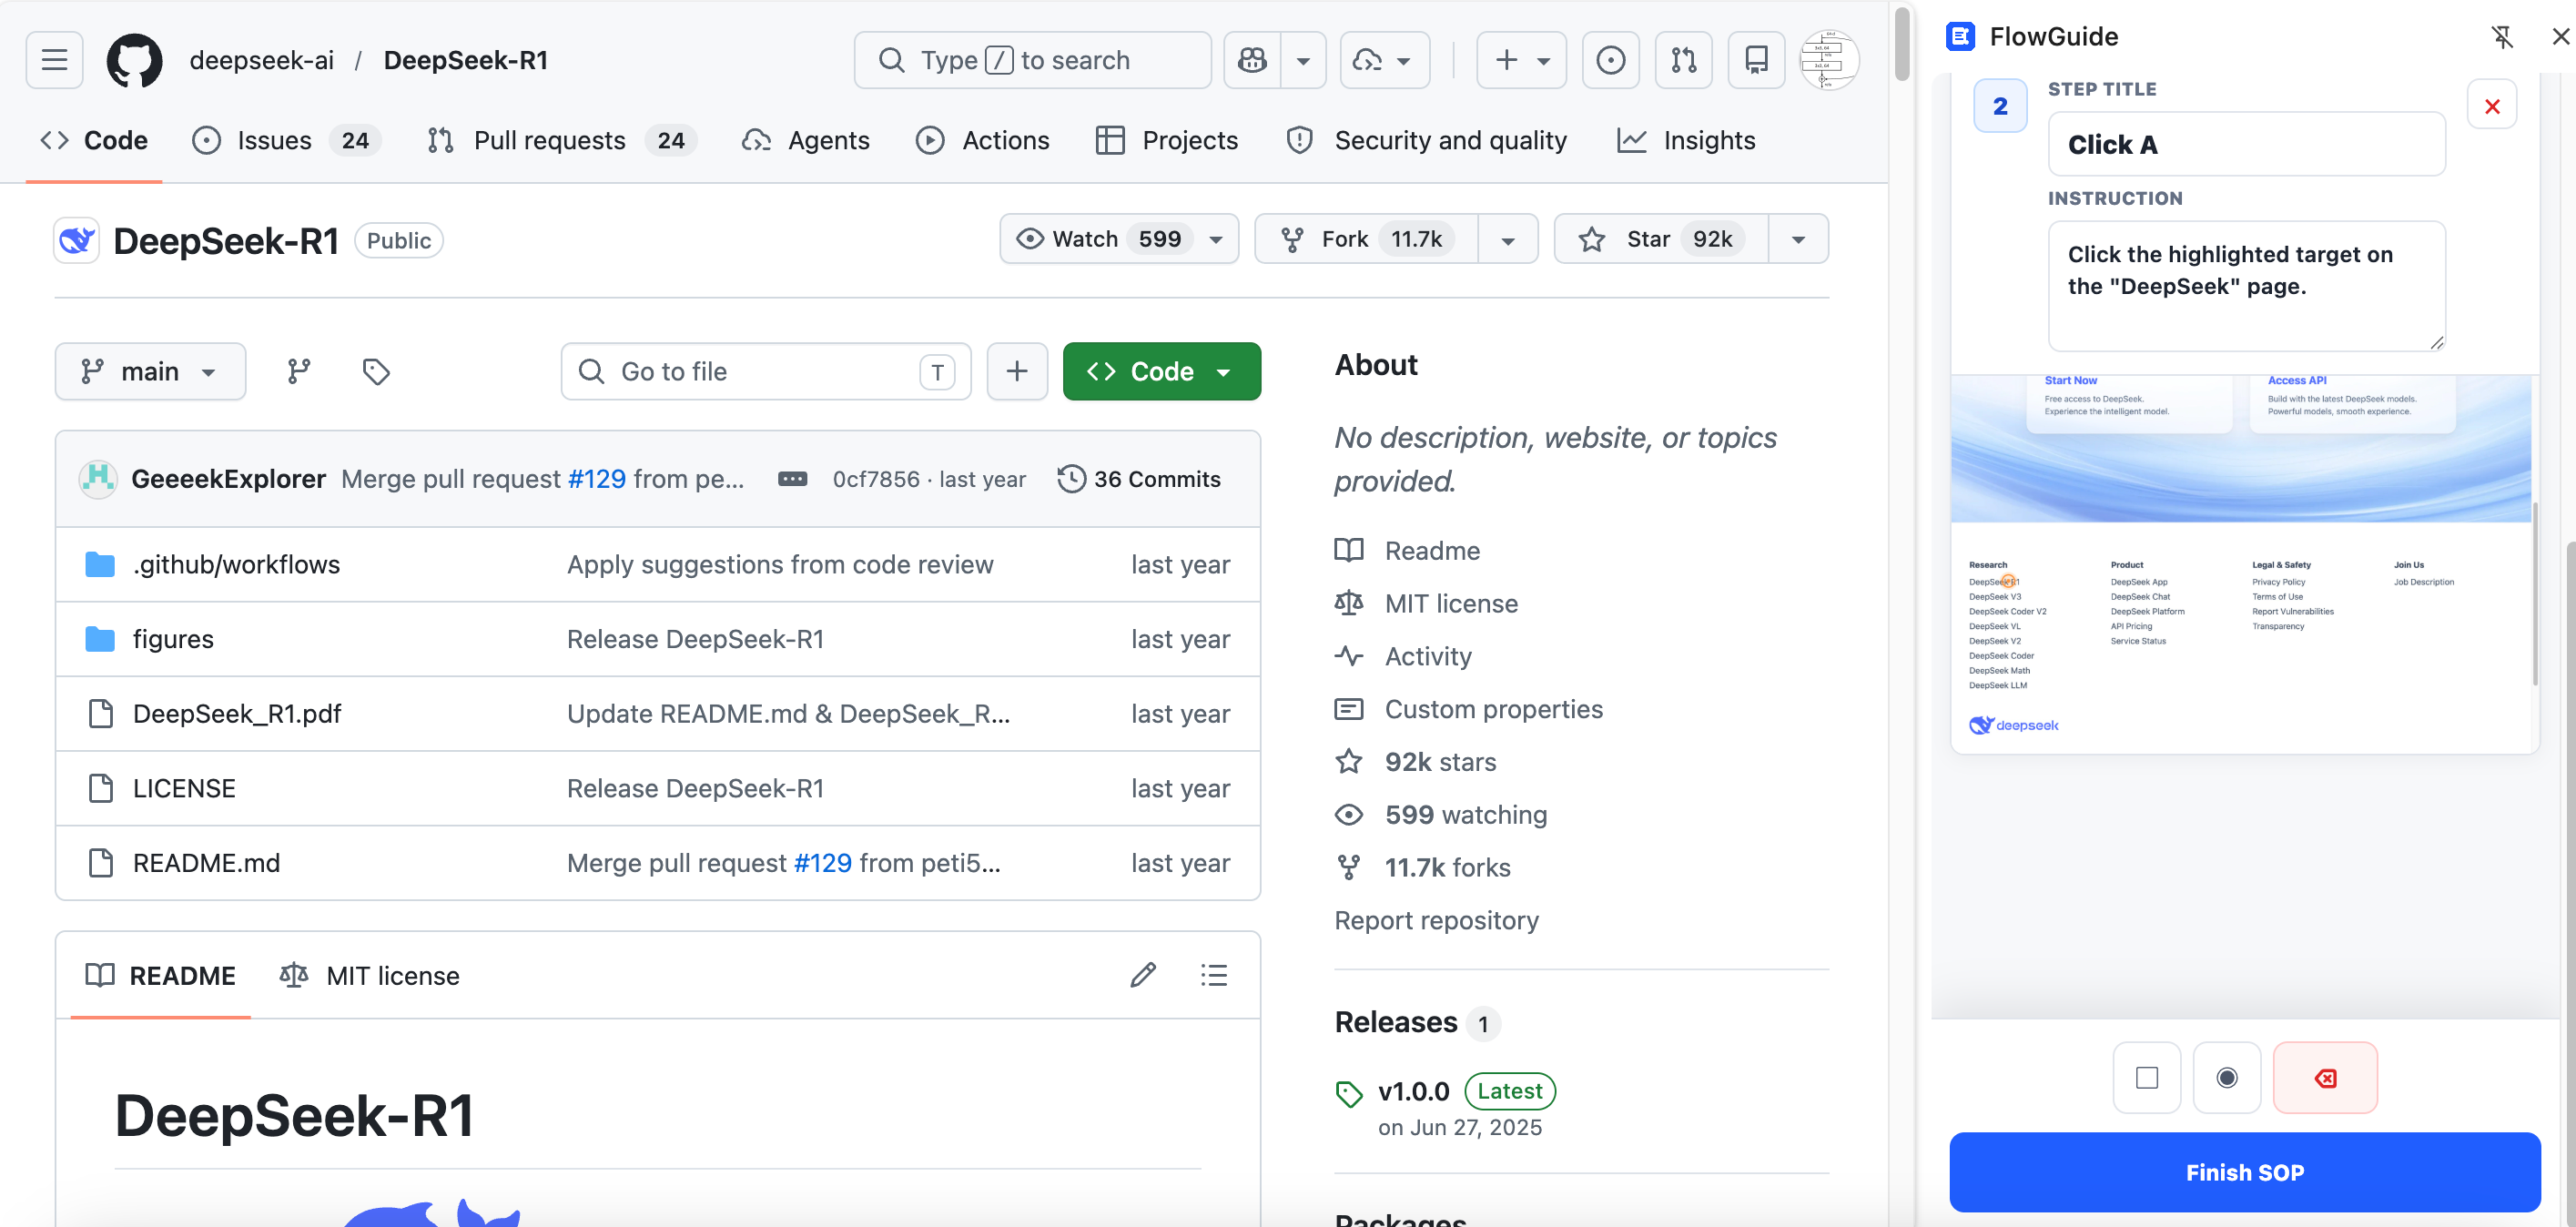The height and width of the screenshot is (1227, 2576).
Task: Focus the Type / to search box
Action: [x=1032, y=60]
